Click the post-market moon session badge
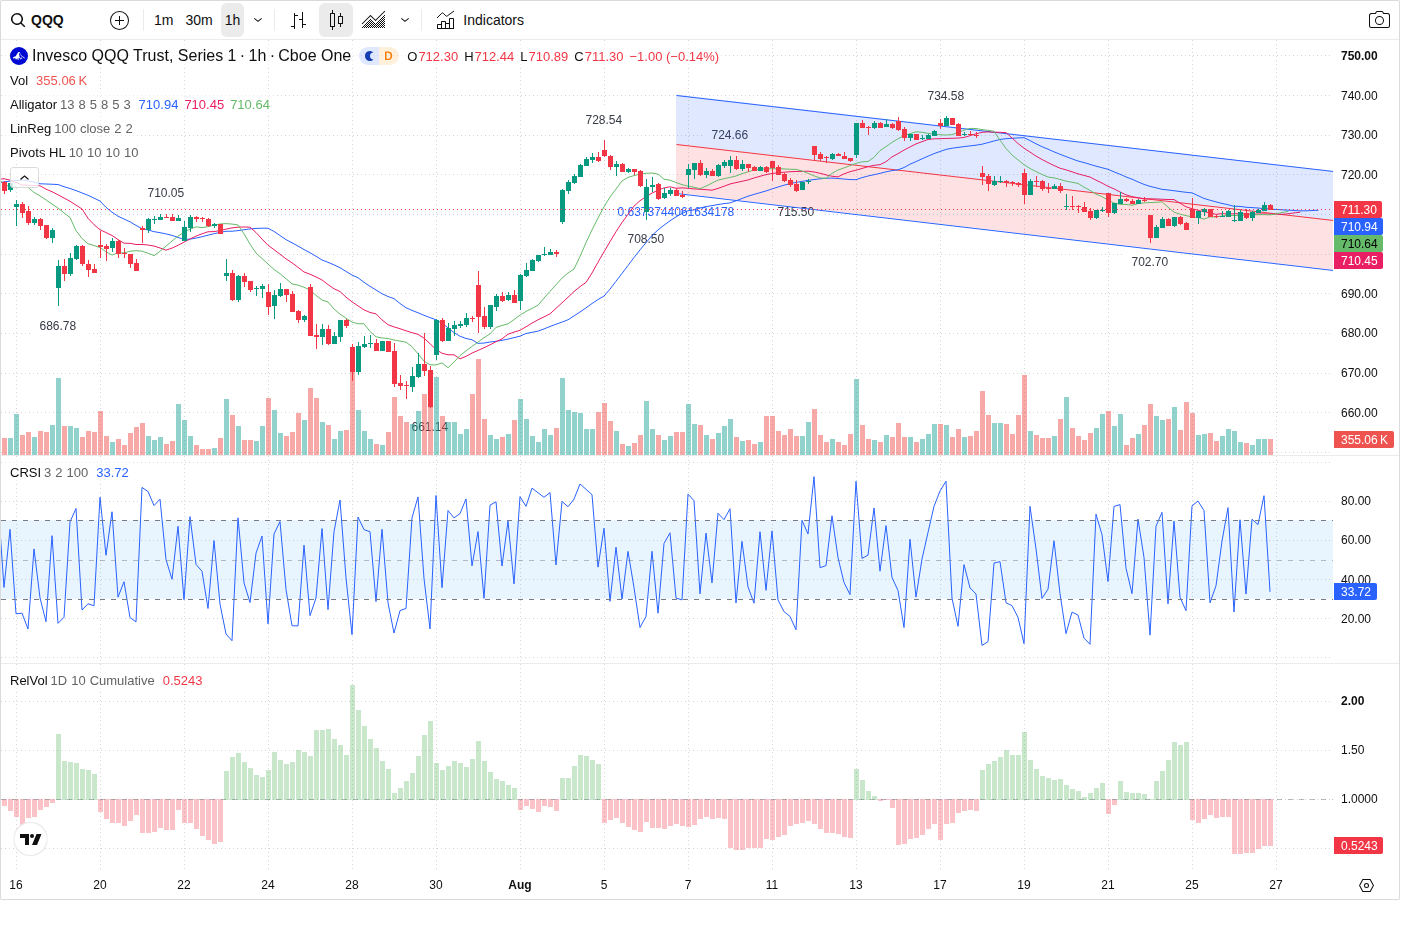The image size is (1420, 950). click(370, 56)
